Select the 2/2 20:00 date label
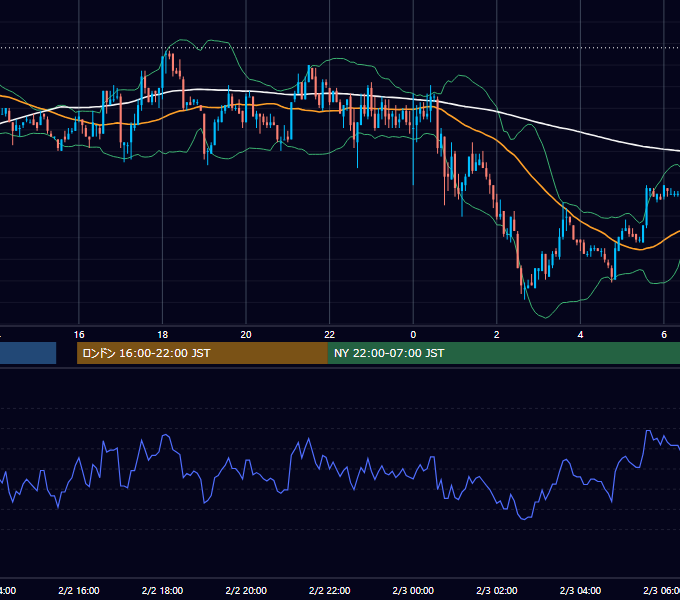This screenshot has height=600, width=680. tap(246, 590)
